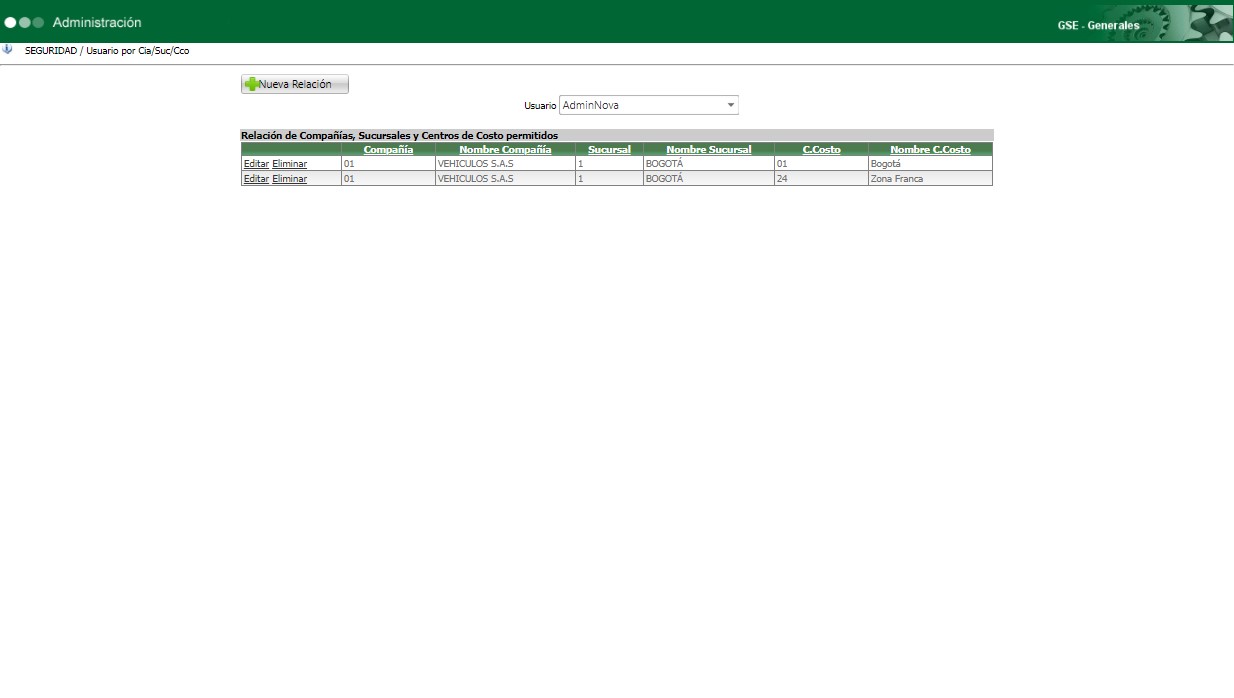Sort by Nombre Compañía column header
Viewport: 1234px width, 698px height.
point(505,149)
